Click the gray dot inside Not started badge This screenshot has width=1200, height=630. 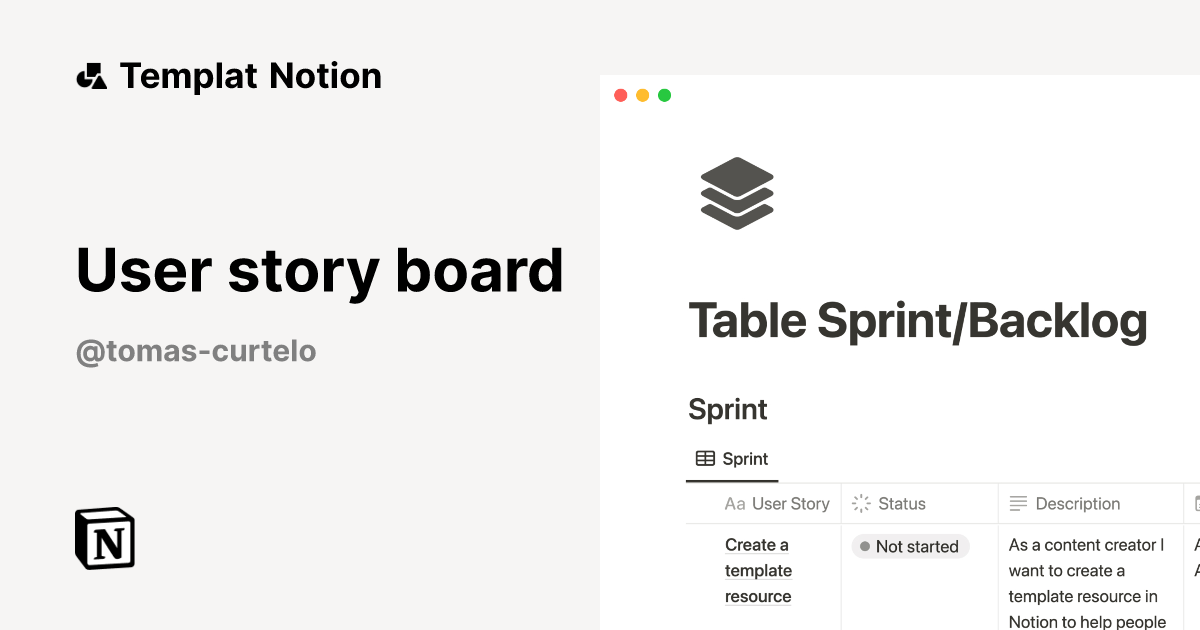click(x=864, y=546)
